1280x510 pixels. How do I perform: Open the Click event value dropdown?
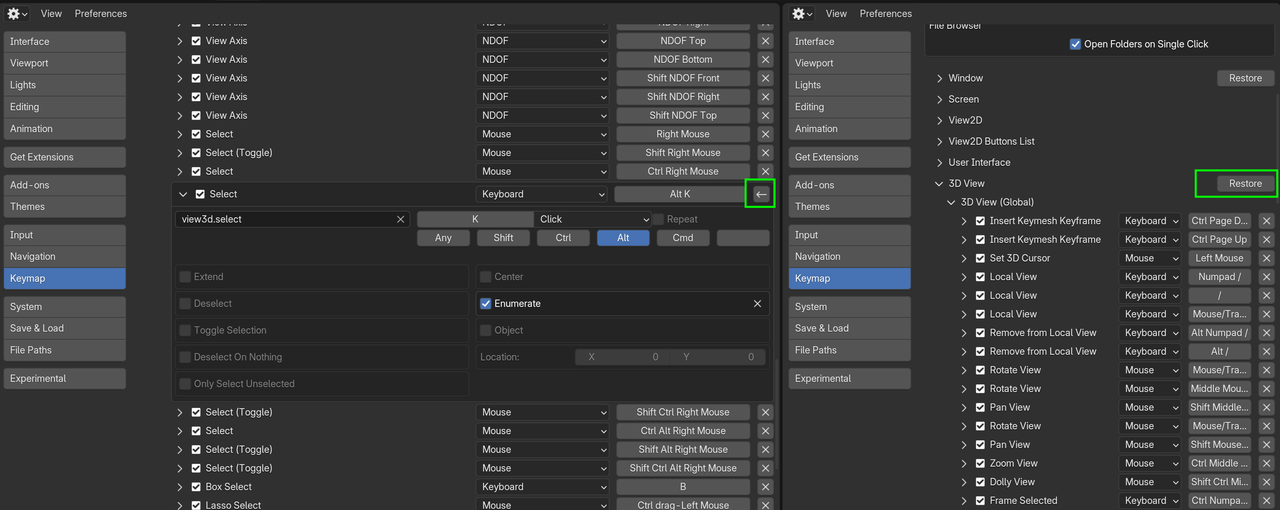click(x=595, y=219)
